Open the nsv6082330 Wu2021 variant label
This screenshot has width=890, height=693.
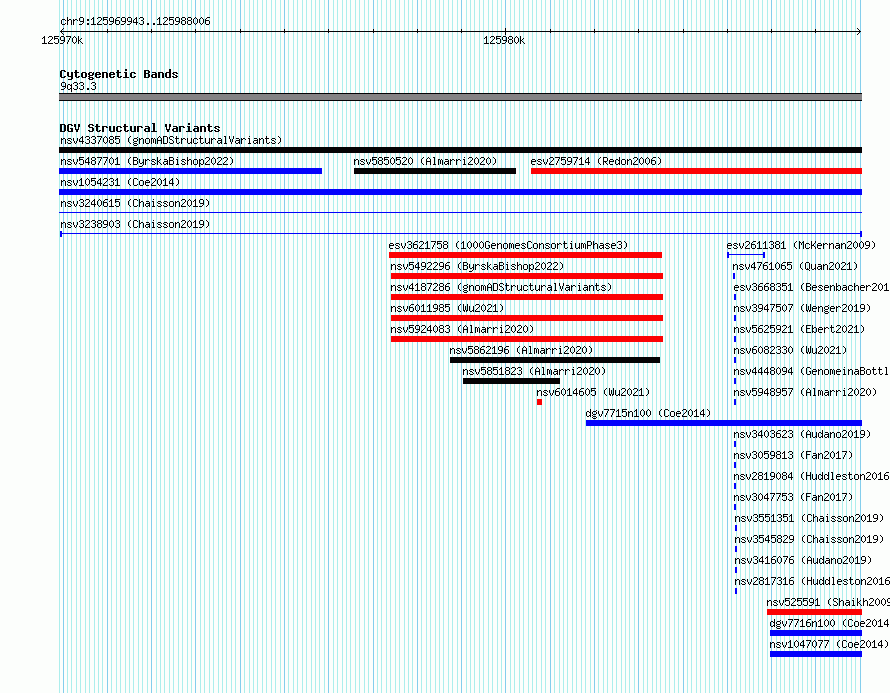790,350
